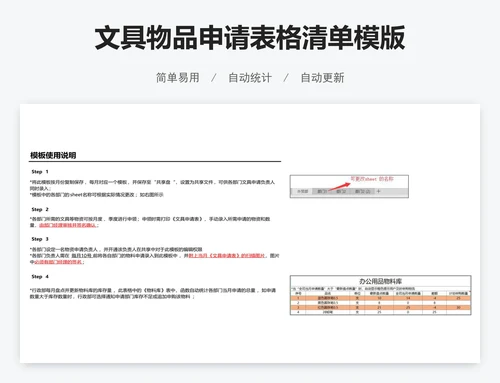500x383 pixels.
Task: Click the 可更改sheet的名称 red annotation text
Action: click(x=372, y=179)
